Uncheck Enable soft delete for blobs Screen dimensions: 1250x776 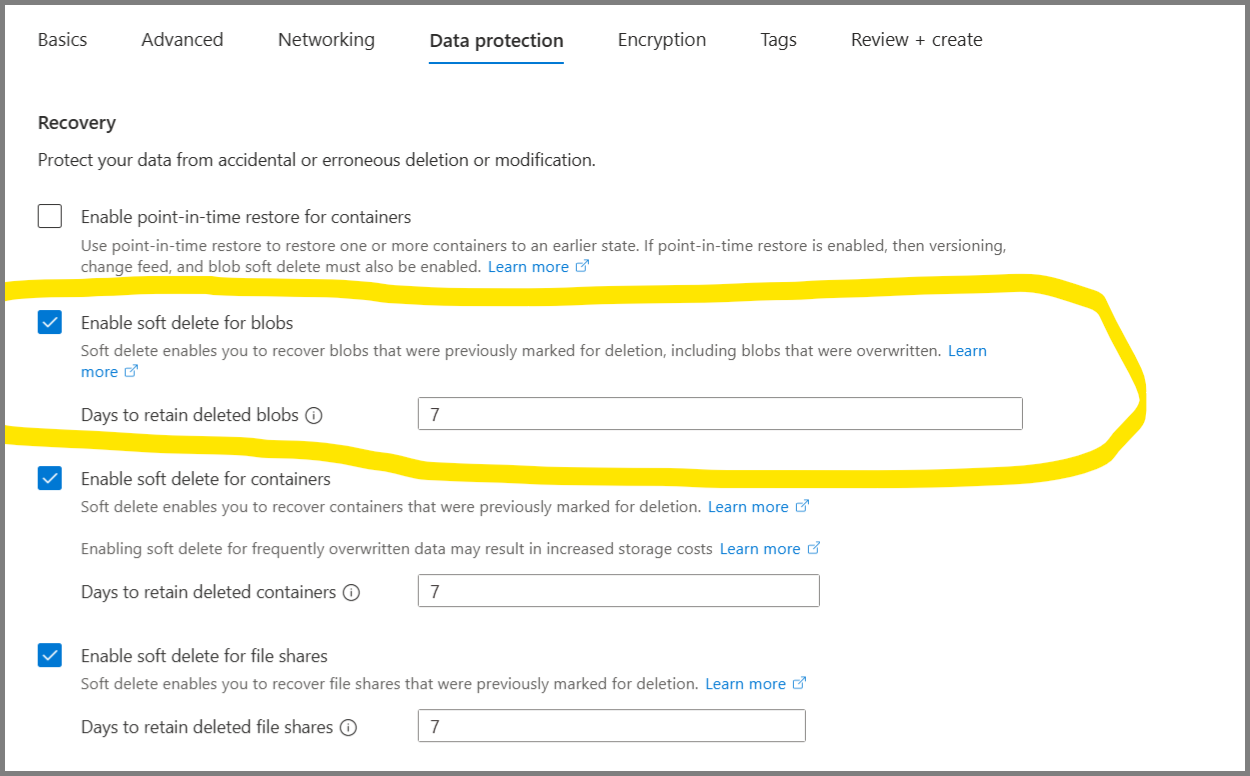(50, 322)
